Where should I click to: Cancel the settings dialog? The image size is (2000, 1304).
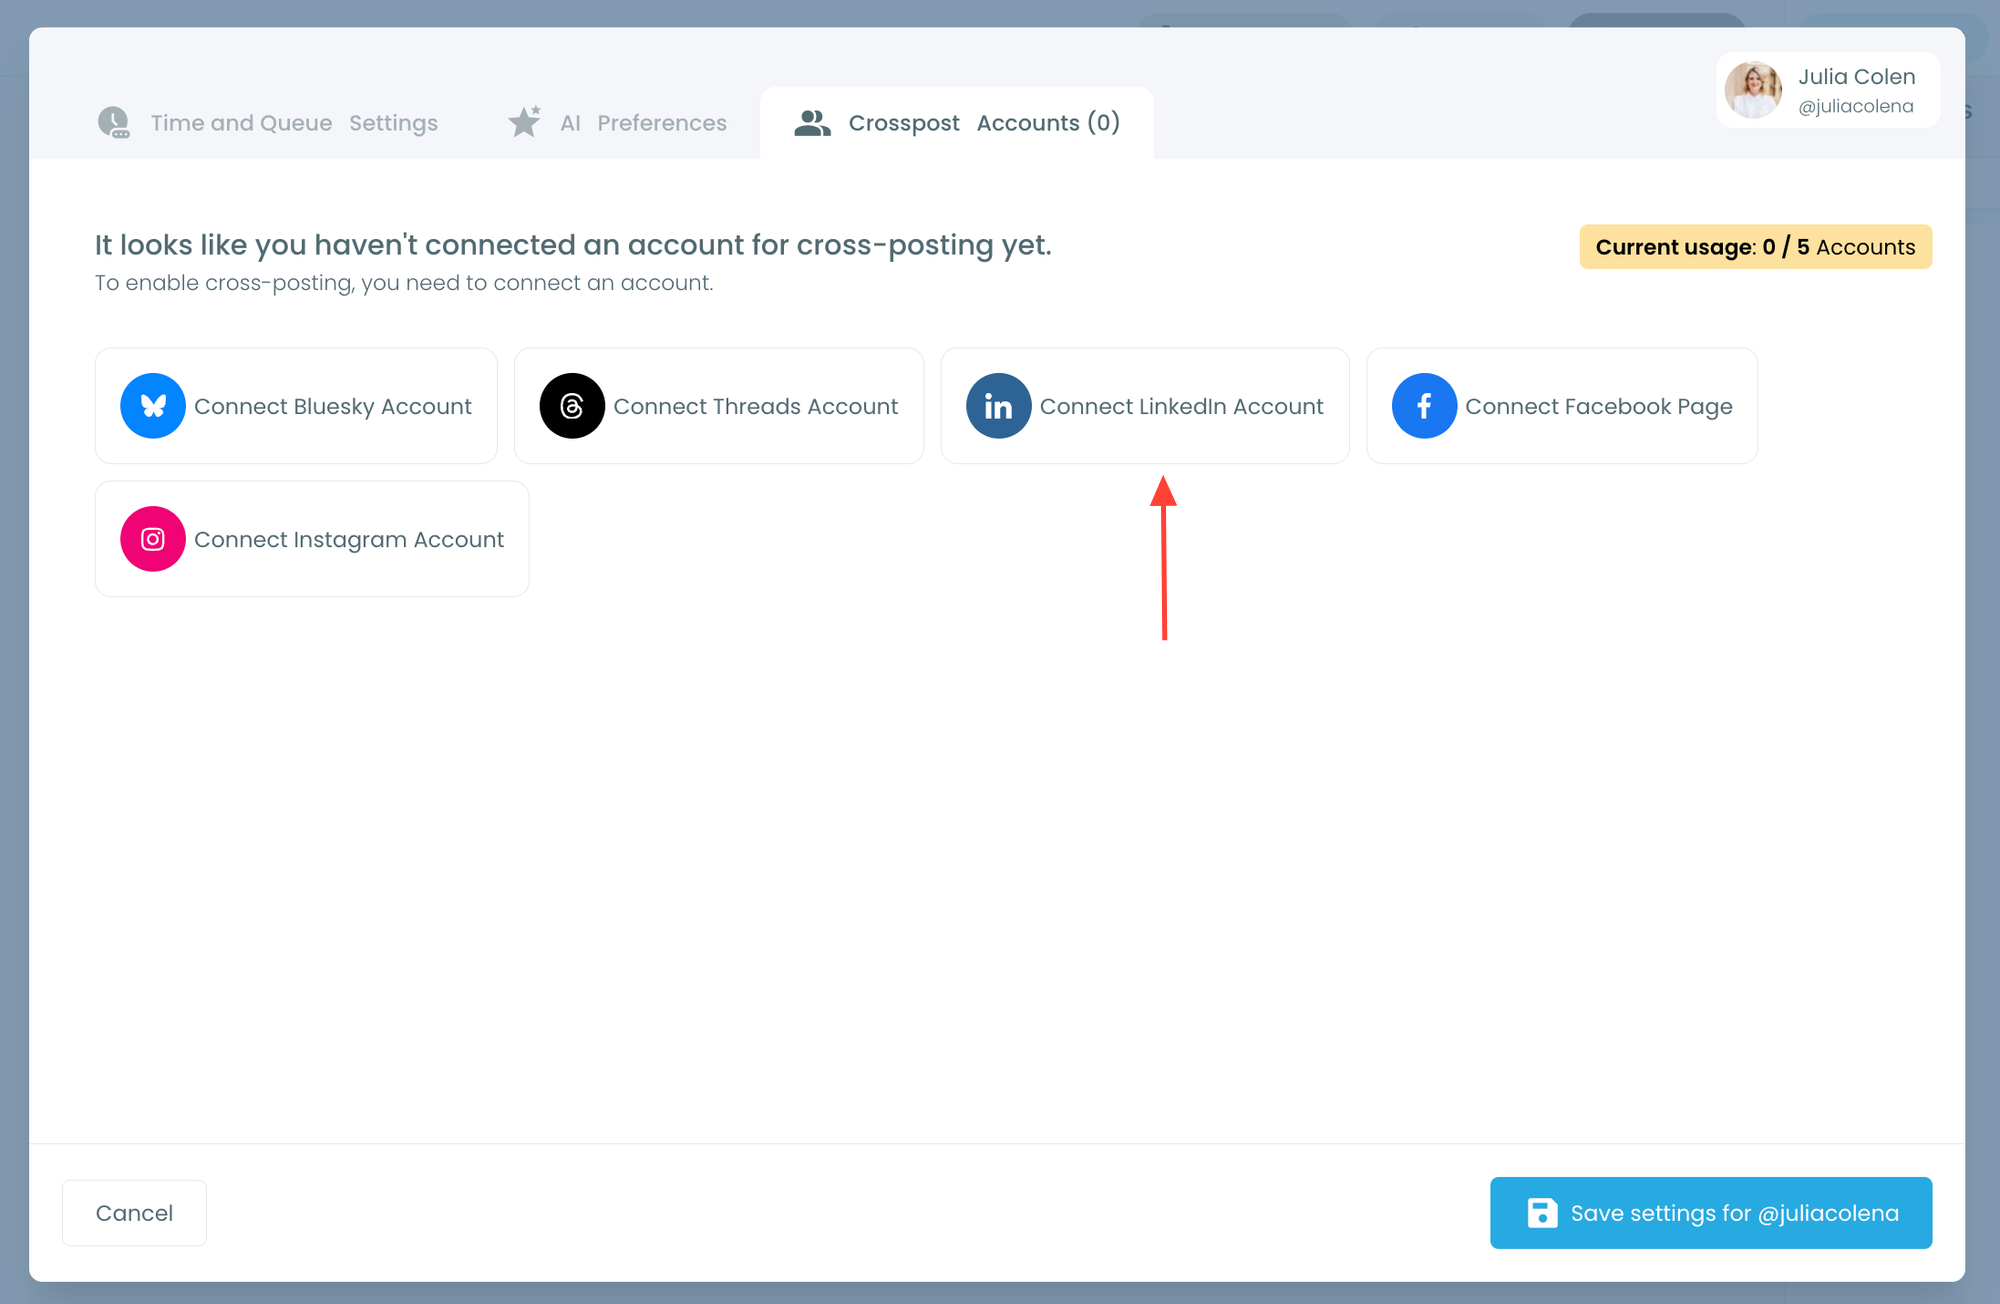tap(134, 1212)
